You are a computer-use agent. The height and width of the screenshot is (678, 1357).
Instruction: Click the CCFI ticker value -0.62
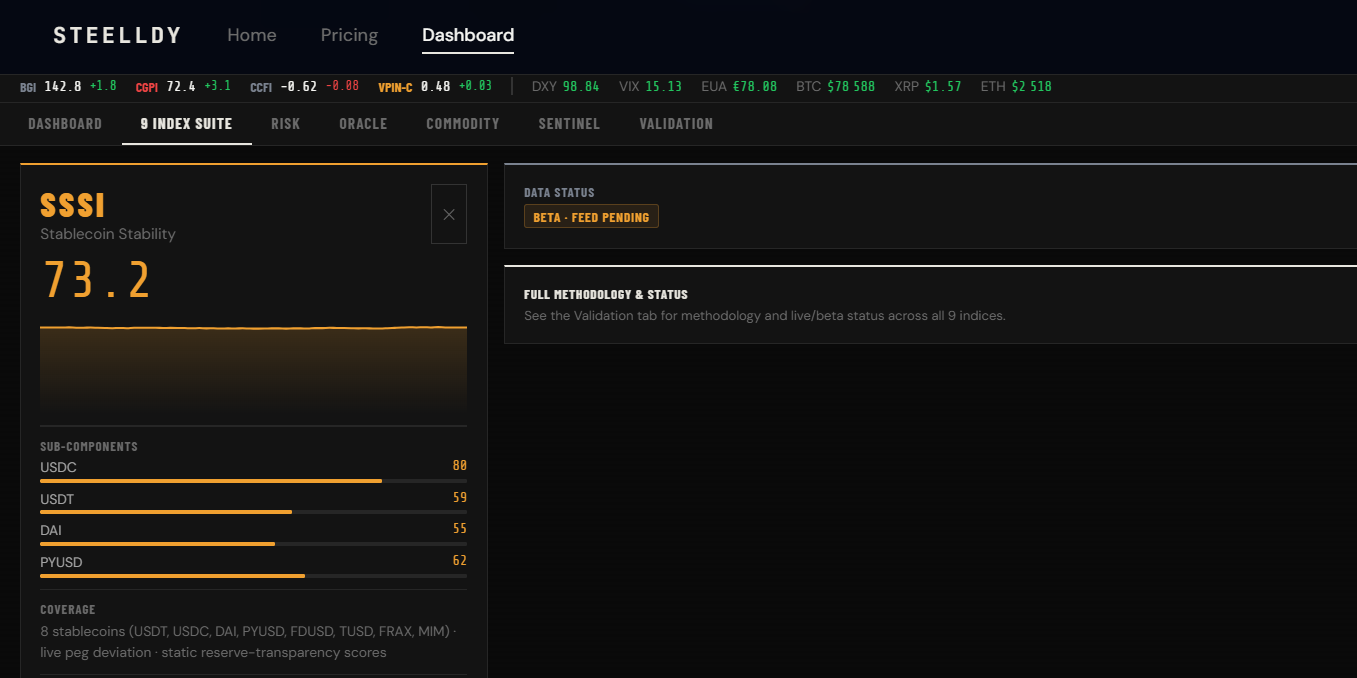pyautogui.click(x=298, y=87)
